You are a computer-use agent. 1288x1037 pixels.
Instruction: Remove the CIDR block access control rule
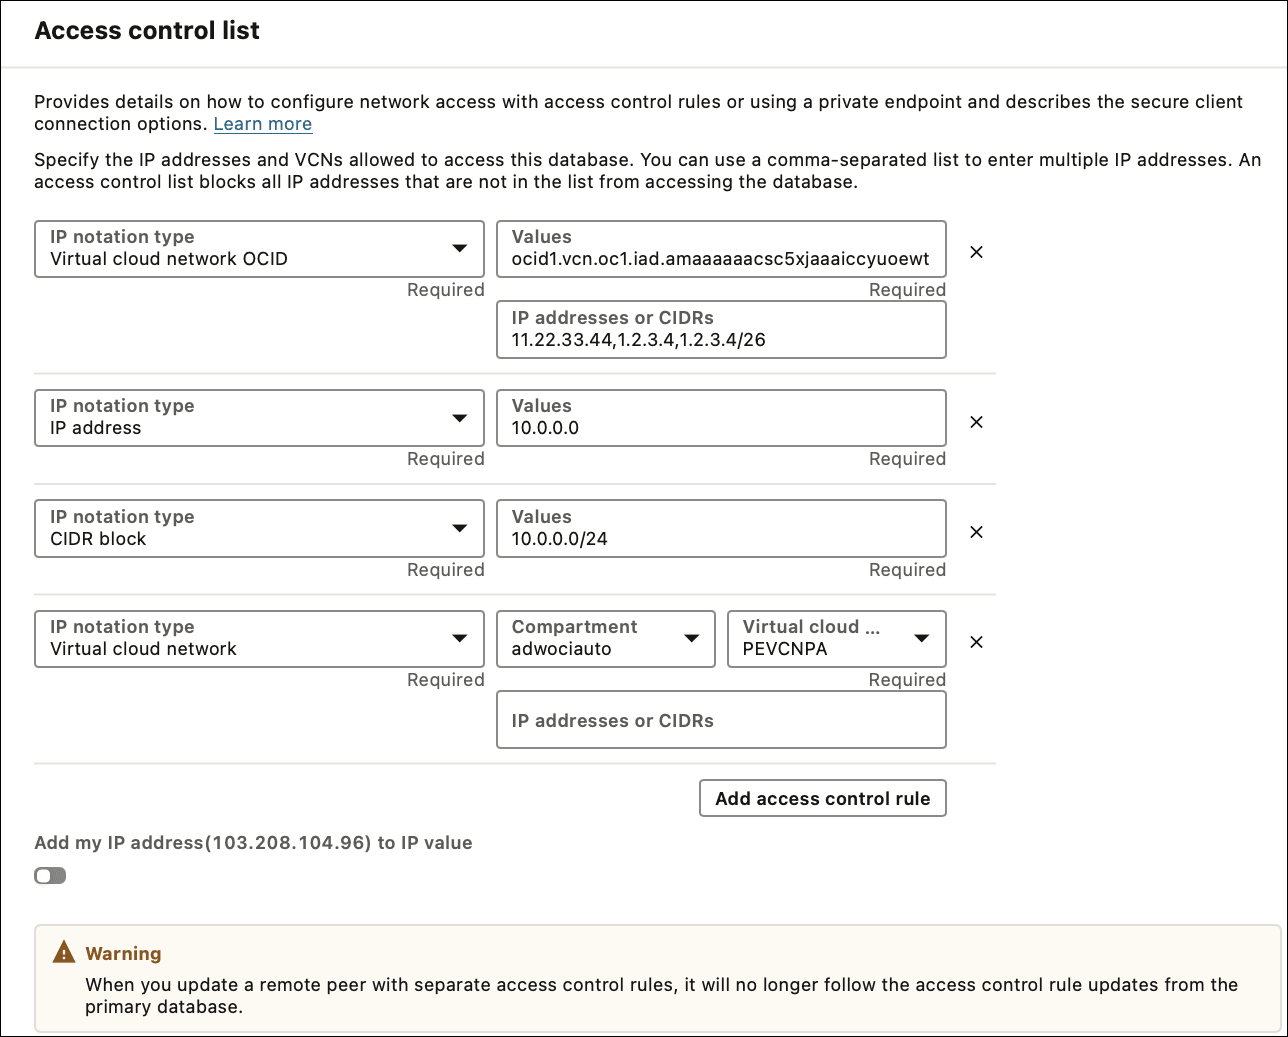coord(976,532)
